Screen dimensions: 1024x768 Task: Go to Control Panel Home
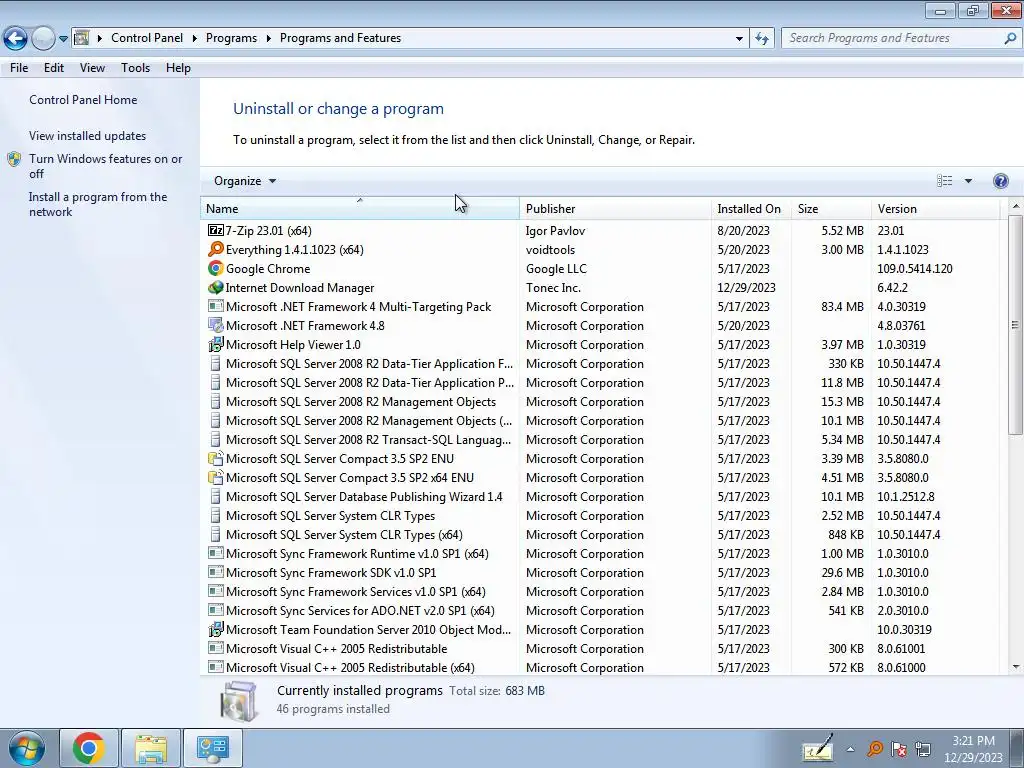(83, 100)
